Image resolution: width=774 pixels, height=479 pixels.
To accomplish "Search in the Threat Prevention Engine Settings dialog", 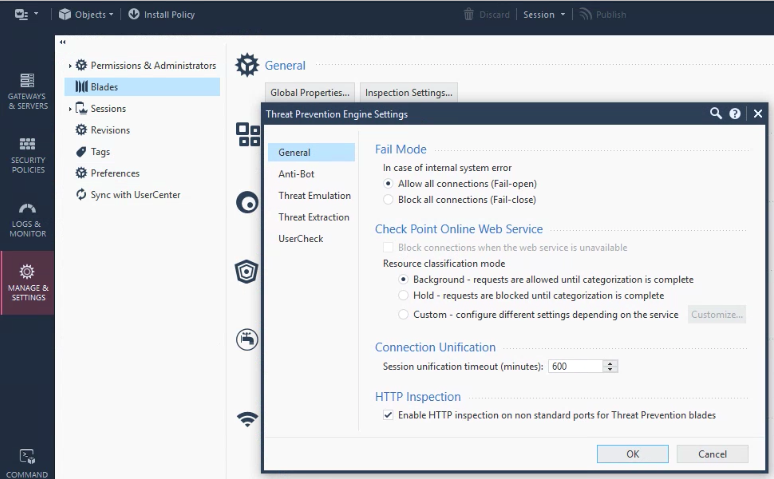I will (715, 114).
